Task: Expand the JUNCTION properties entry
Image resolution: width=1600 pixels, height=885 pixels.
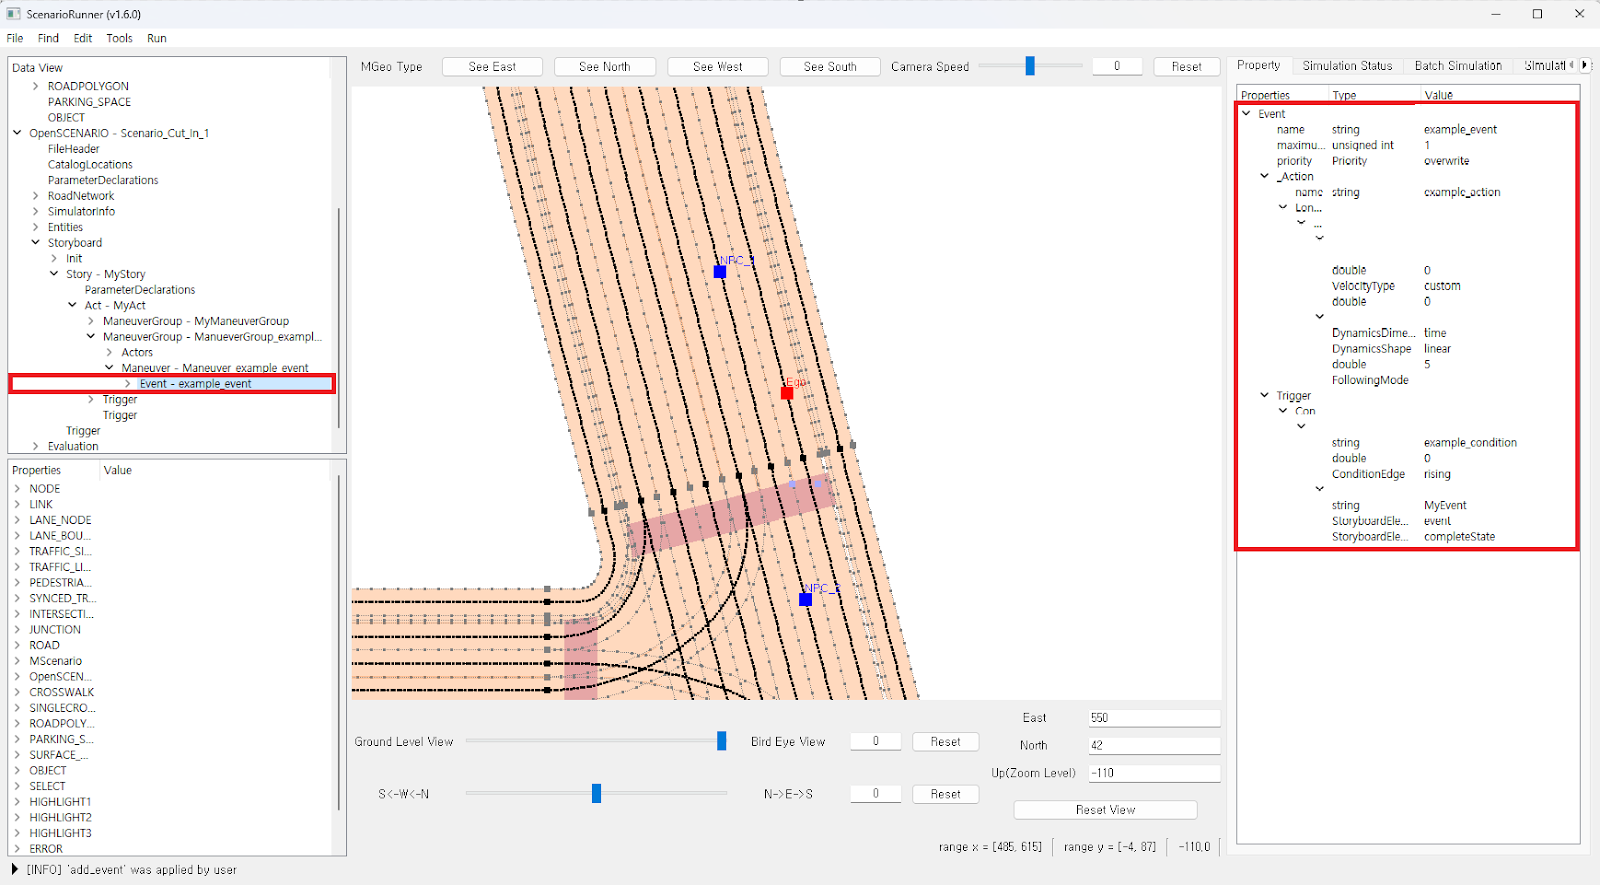Action: point(18,630)
